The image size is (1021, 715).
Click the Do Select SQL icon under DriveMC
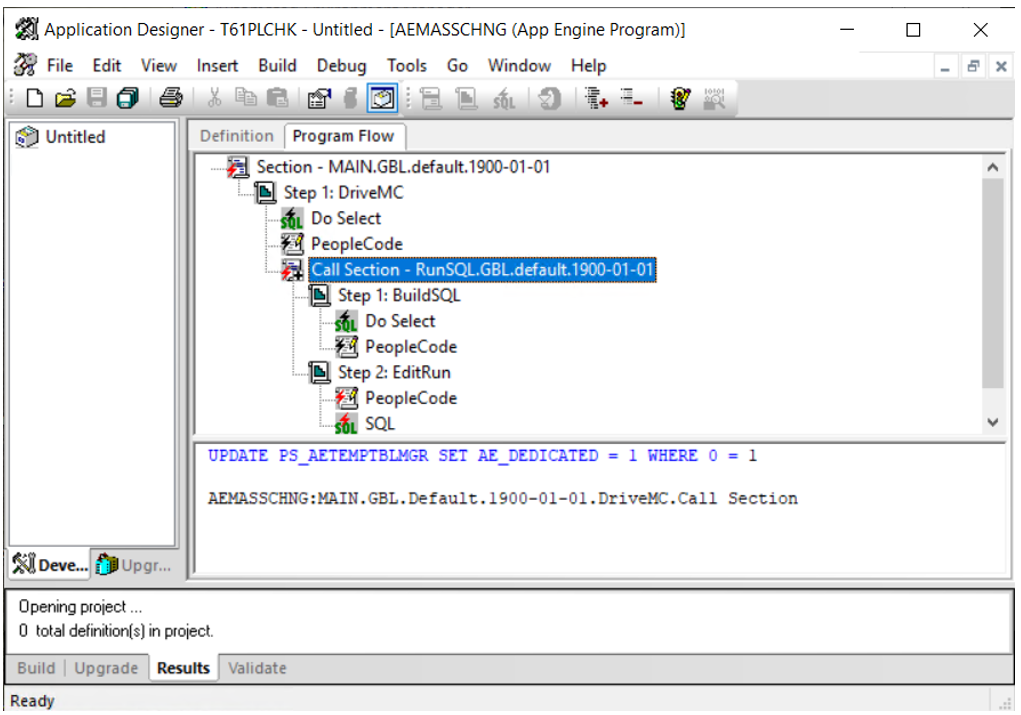(292, 218)
